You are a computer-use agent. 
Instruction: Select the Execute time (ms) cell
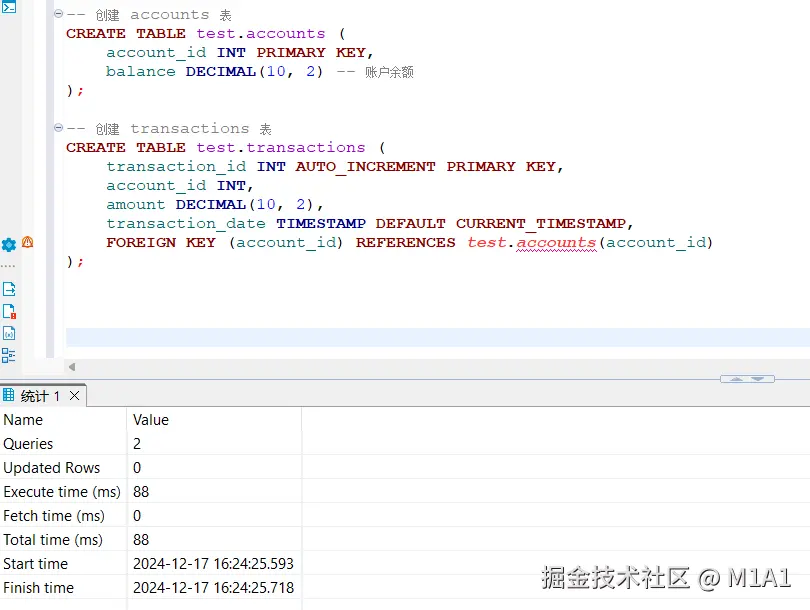63,492
